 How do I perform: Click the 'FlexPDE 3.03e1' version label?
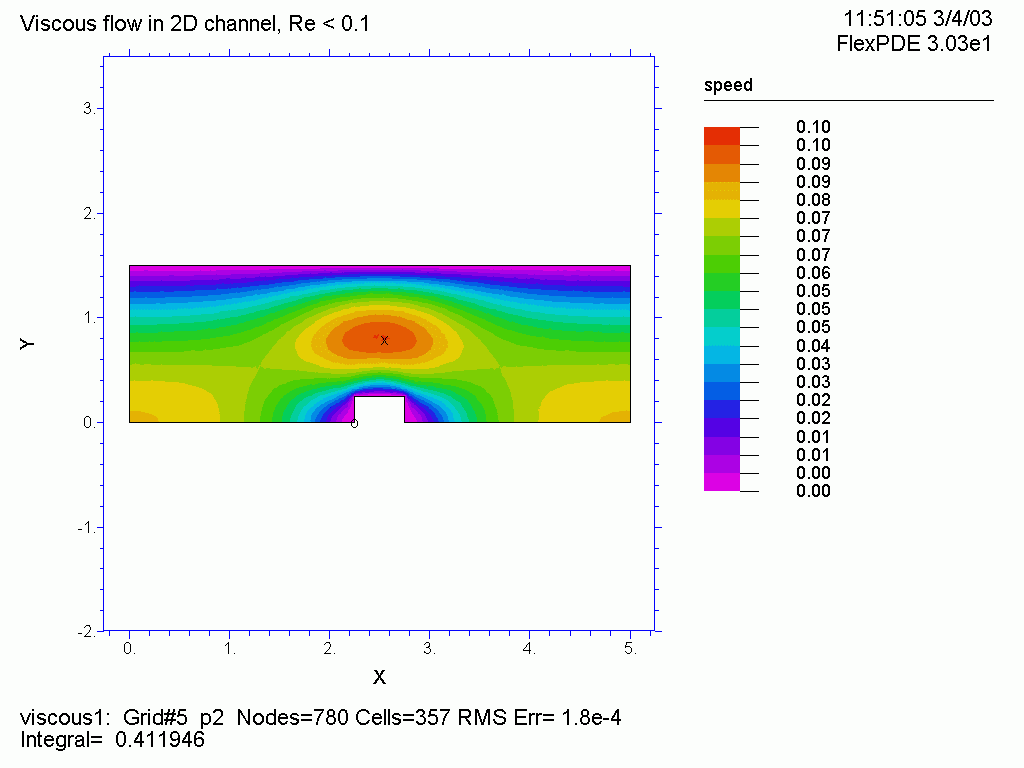click(913, 44)
